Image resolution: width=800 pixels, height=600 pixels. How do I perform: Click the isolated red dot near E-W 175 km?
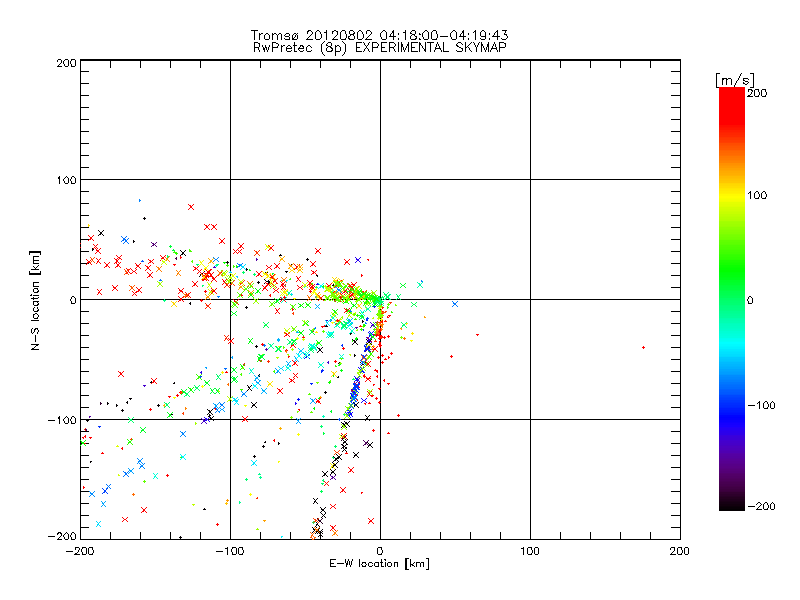(x=643, y=347)
